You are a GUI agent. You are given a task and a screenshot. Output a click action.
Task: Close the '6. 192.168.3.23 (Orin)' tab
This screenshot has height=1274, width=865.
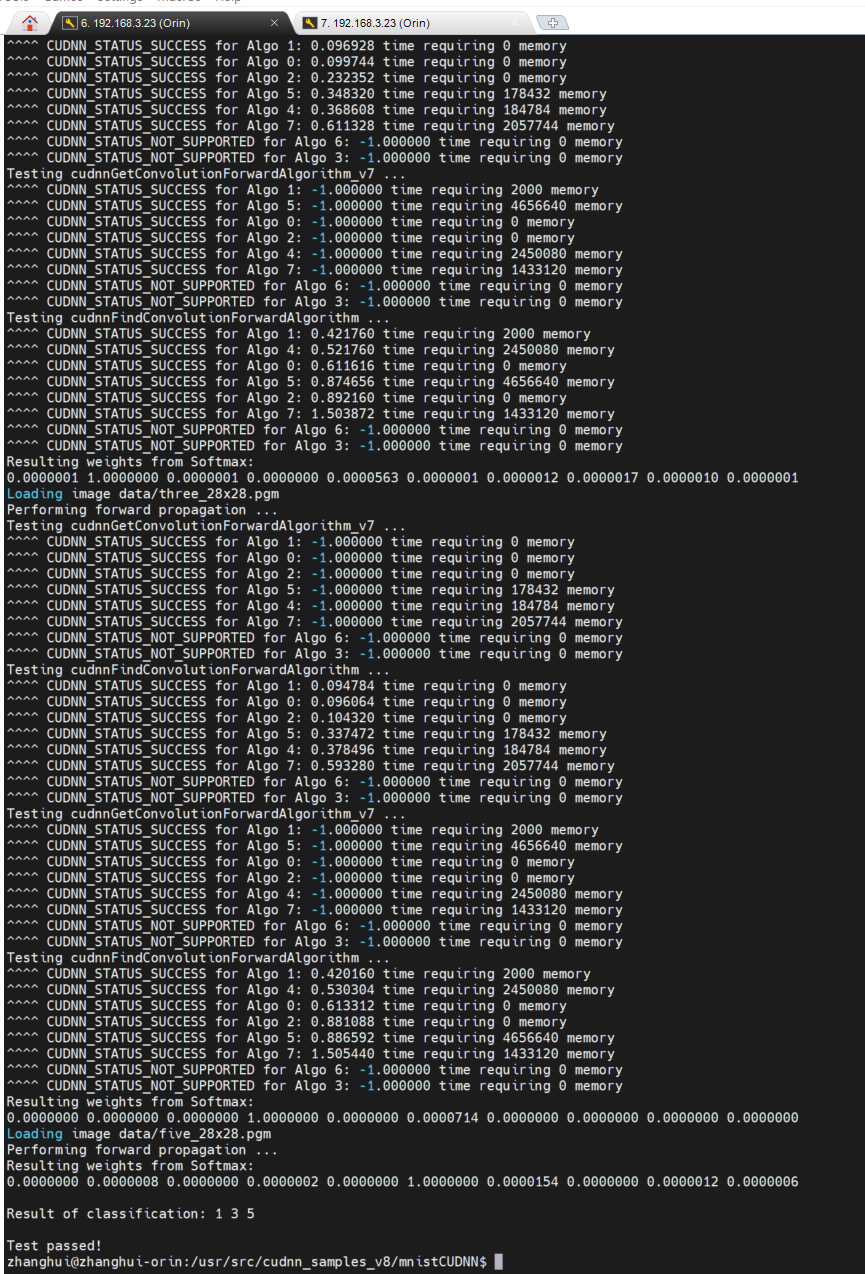point(275,22)
